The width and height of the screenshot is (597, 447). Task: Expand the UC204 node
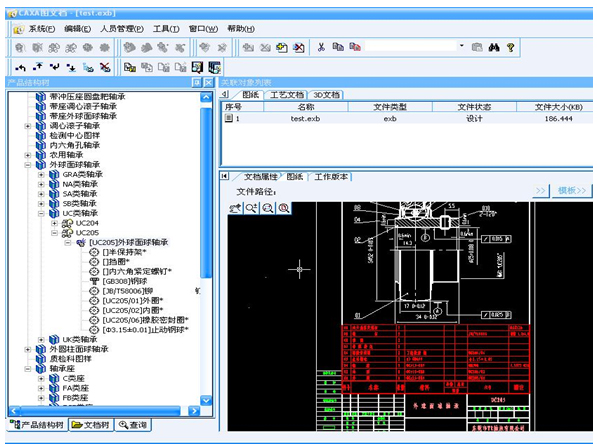(x=54, y=223)
